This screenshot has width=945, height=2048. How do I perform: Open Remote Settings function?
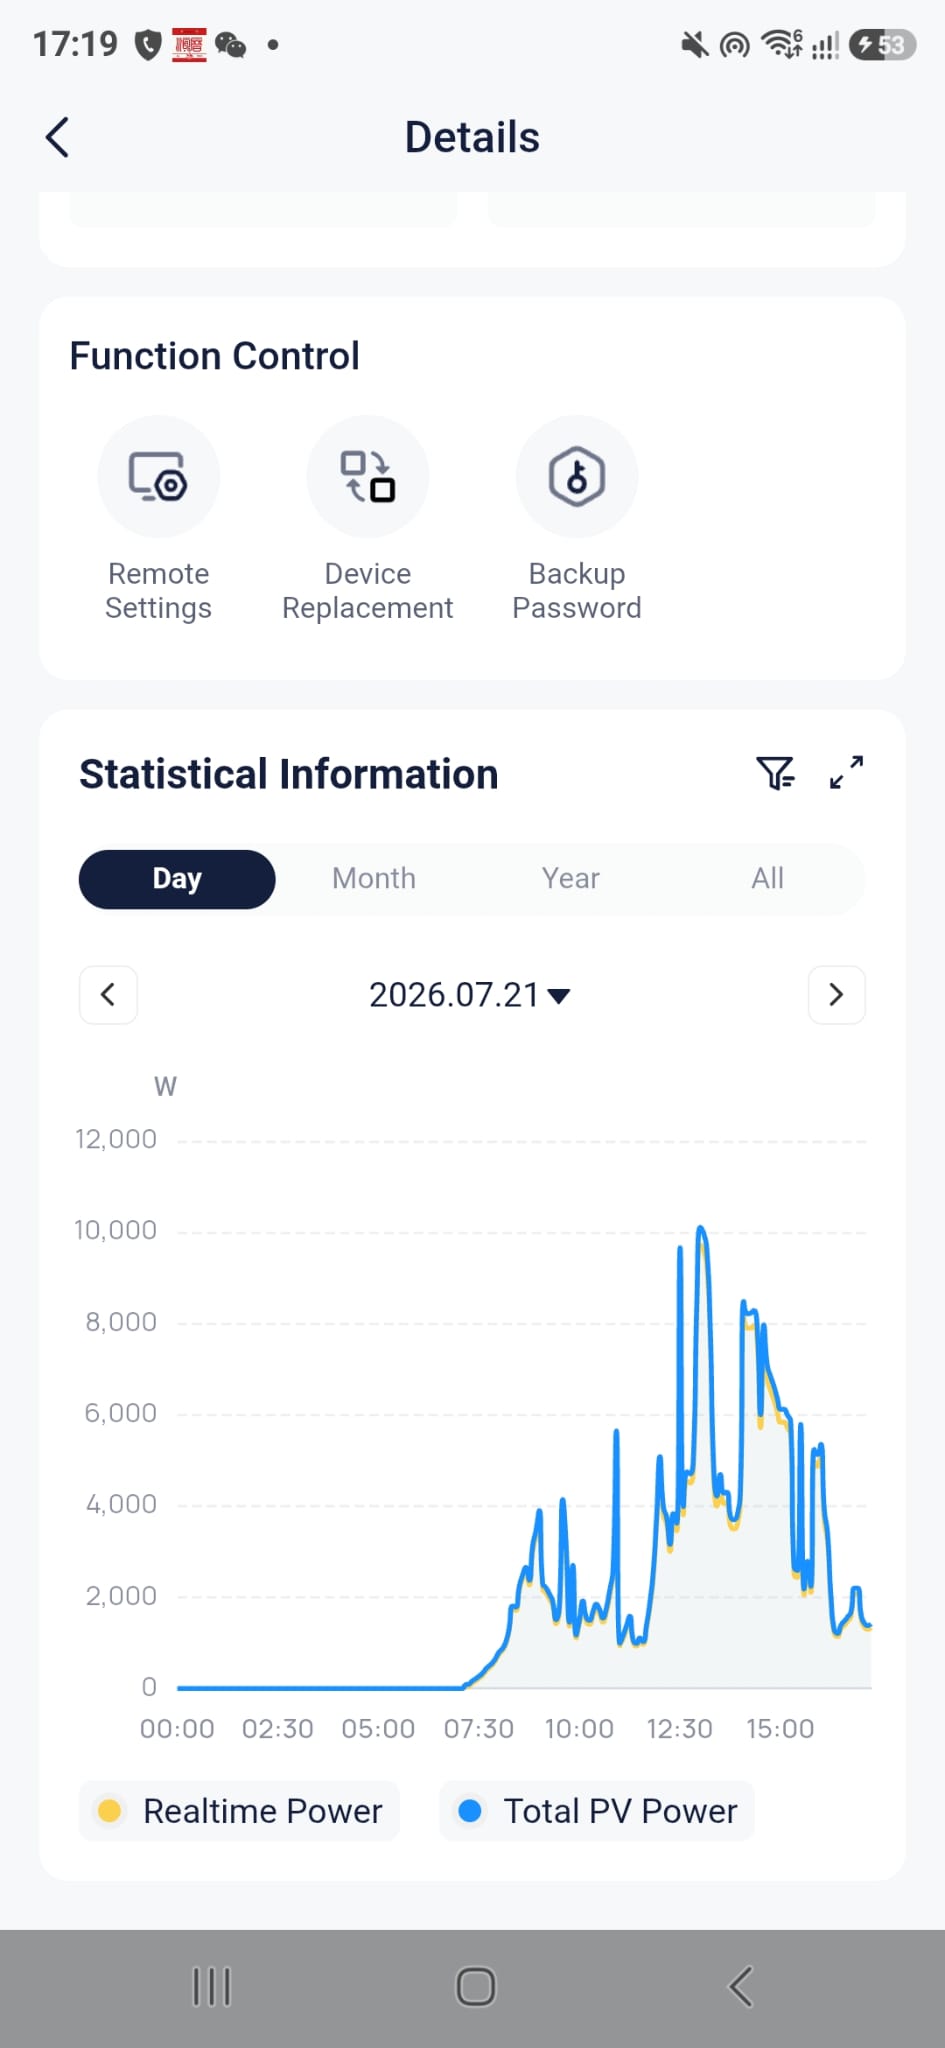[x=158, y=520]
